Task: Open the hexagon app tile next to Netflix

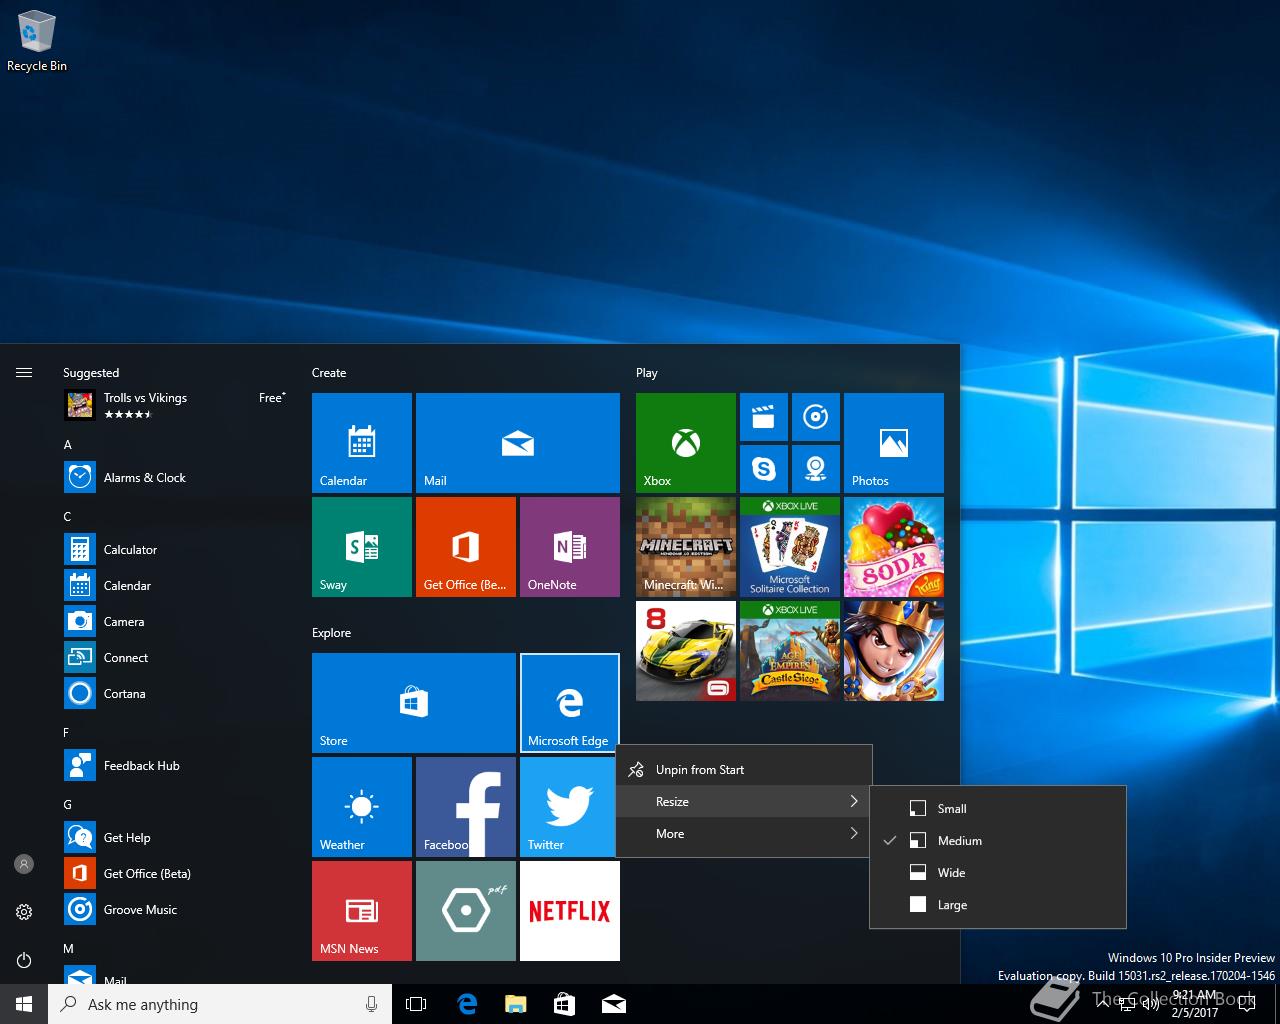Action: click(x=466, y=911)
